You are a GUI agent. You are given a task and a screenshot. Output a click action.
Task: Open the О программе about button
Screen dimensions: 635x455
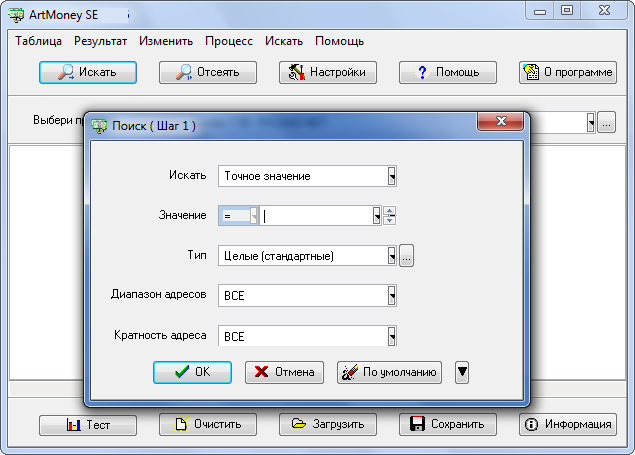(567, 72)
